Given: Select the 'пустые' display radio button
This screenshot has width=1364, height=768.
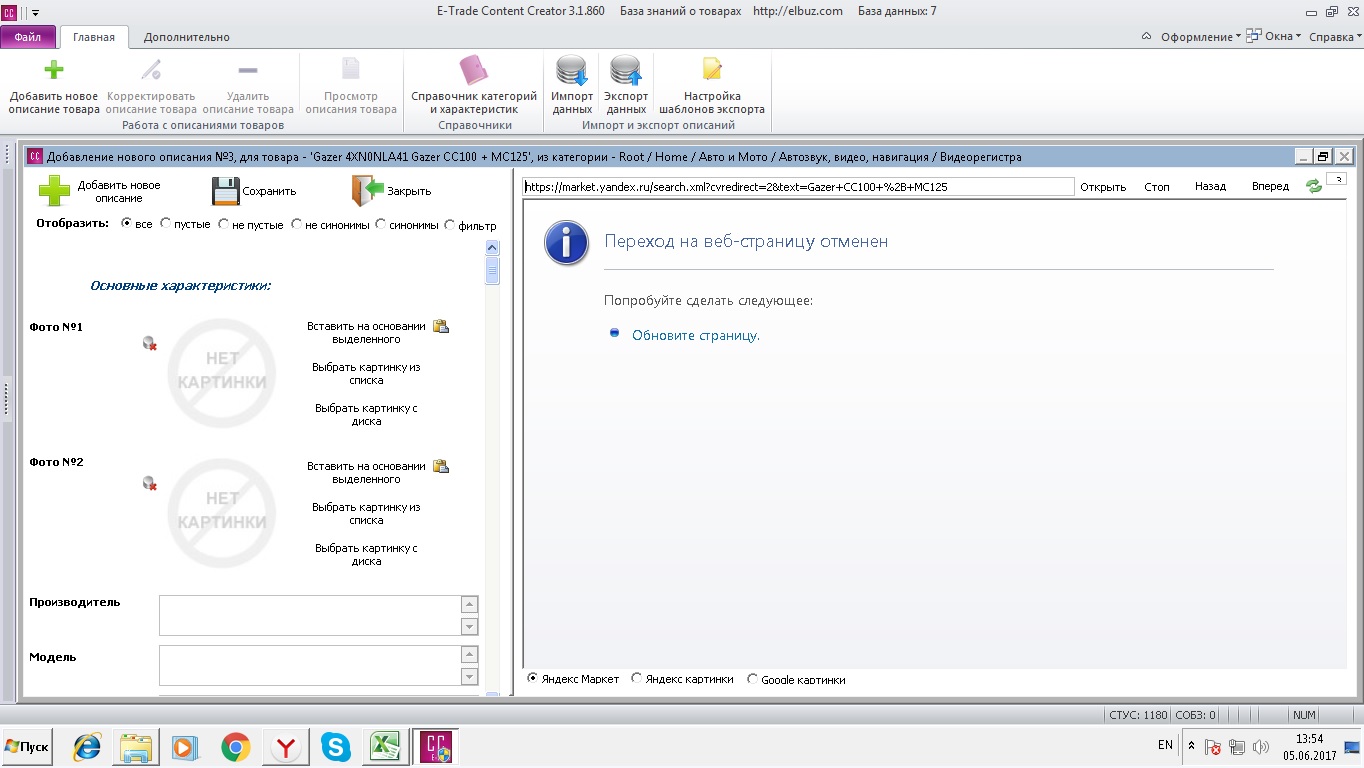Looking at the screenshot, I should coord(165,224).
